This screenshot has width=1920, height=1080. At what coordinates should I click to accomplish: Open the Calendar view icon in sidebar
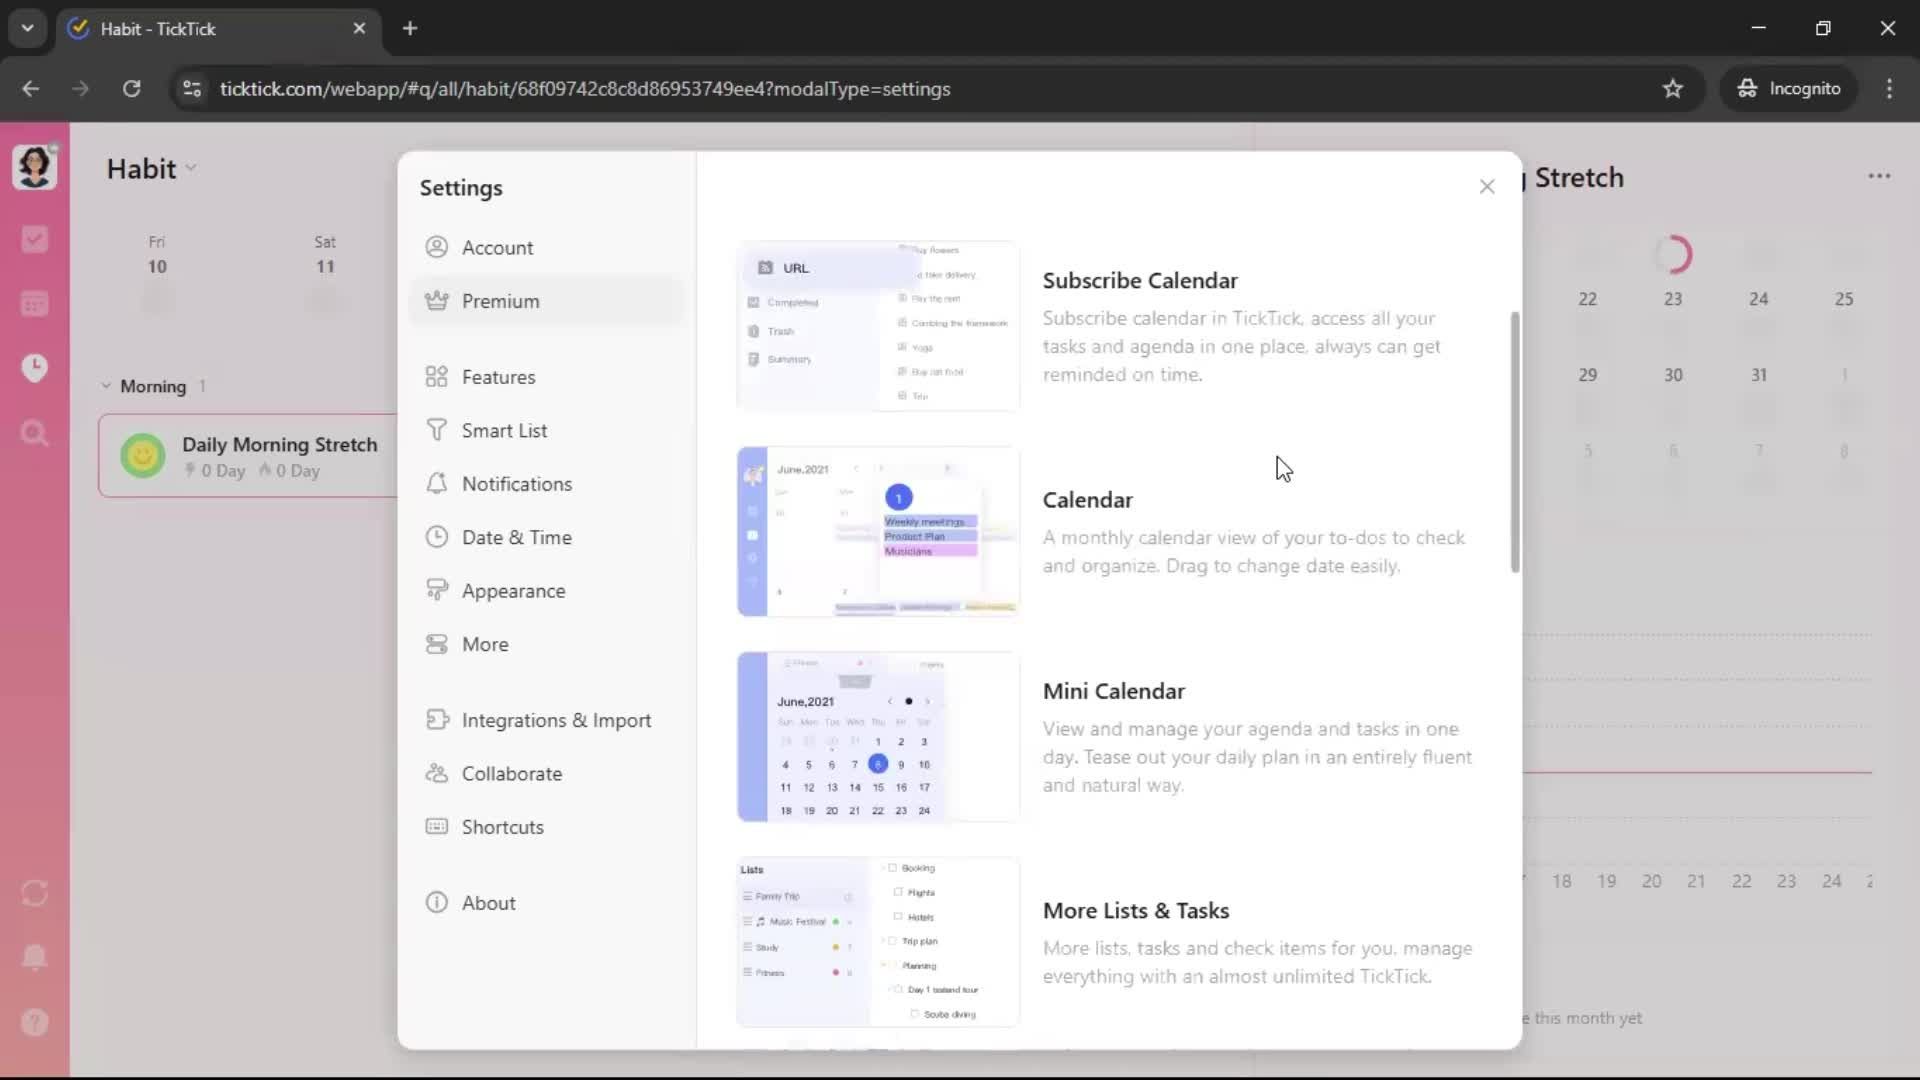35,304
